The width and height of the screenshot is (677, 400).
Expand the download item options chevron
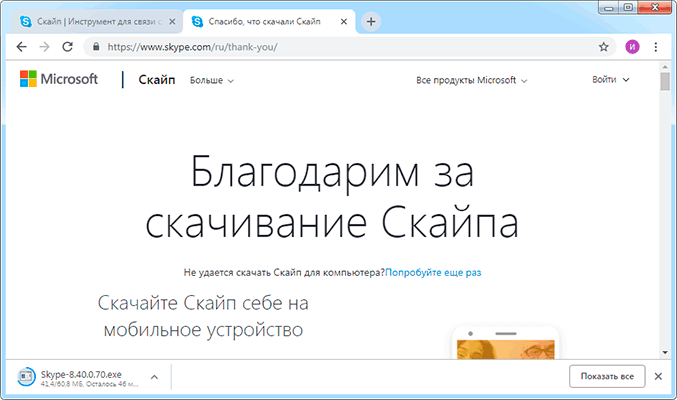154,377
